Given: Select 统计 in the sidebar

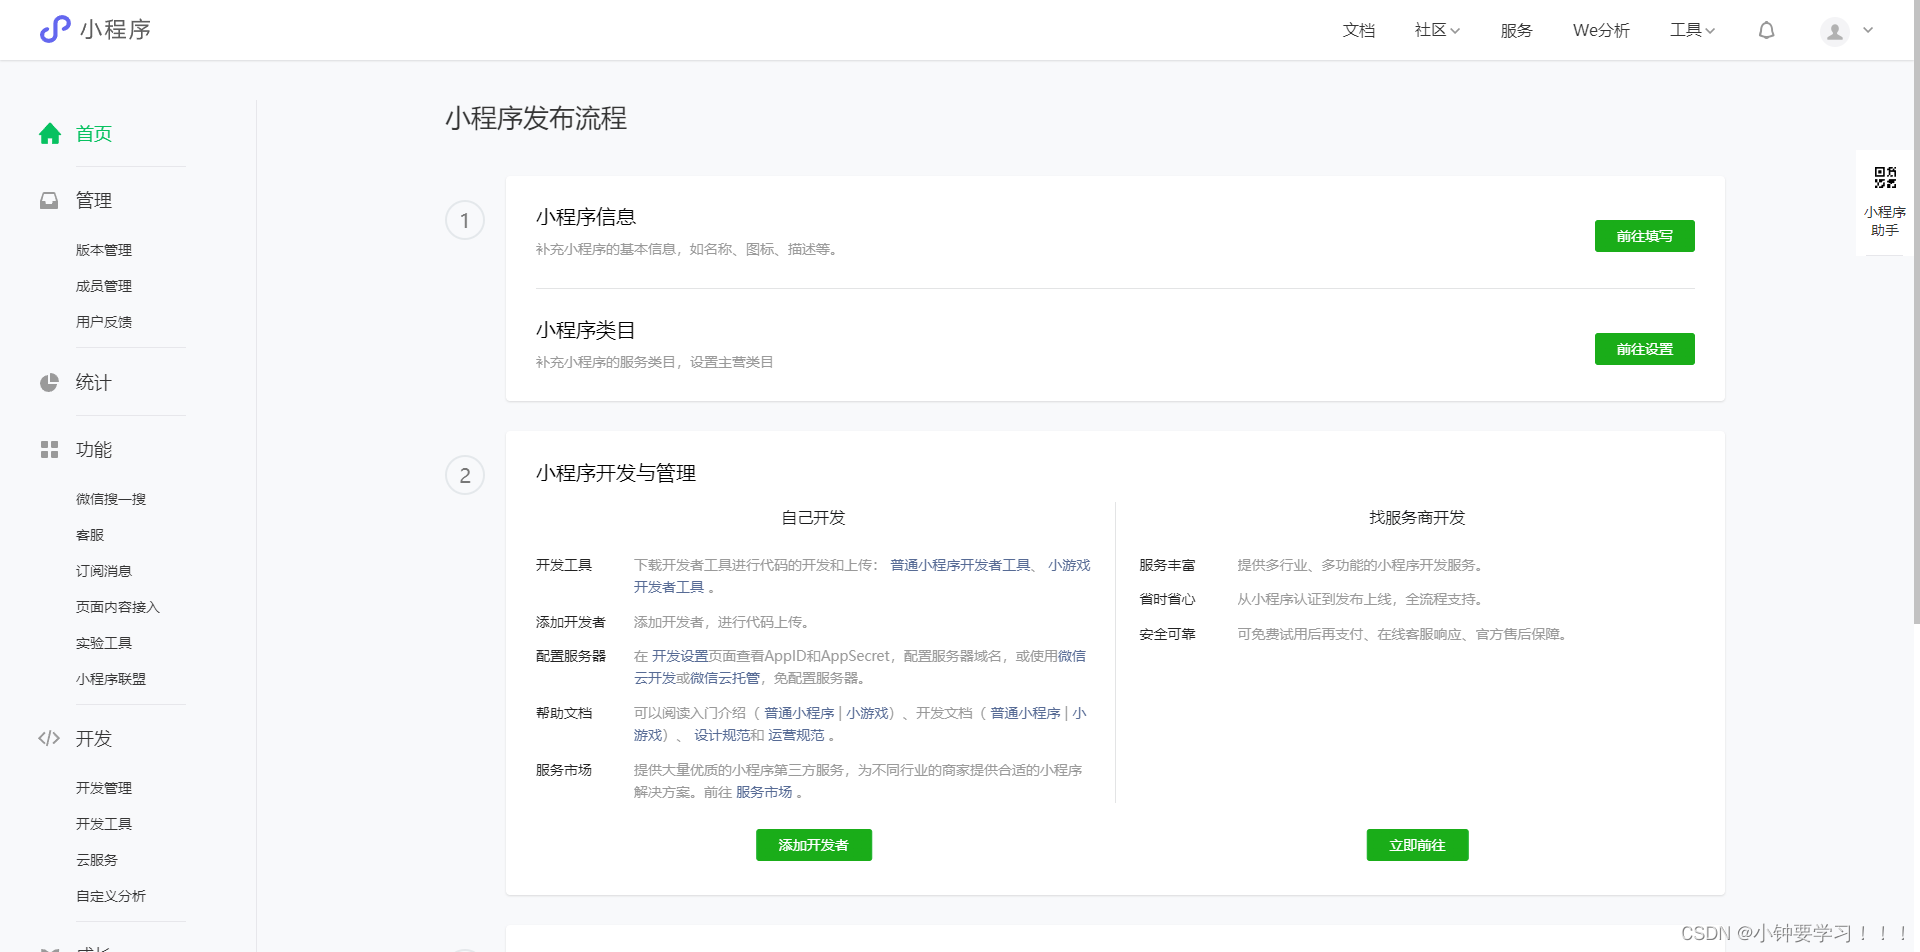Looking at the screenshot, I should point(94,382).
